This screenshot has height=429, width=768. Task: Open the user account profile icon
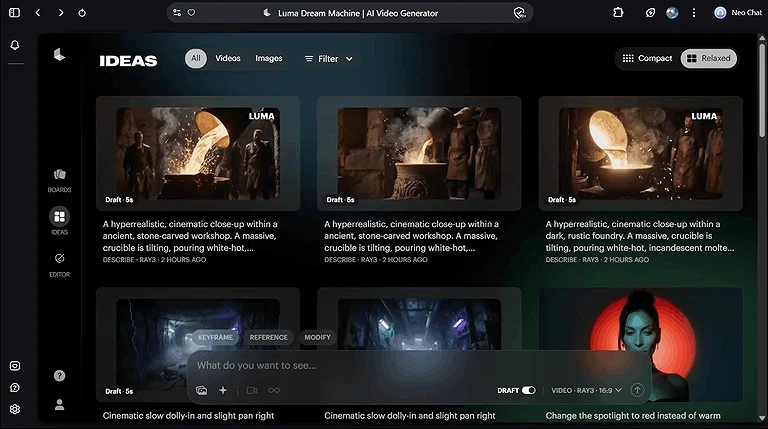[59, 405]
